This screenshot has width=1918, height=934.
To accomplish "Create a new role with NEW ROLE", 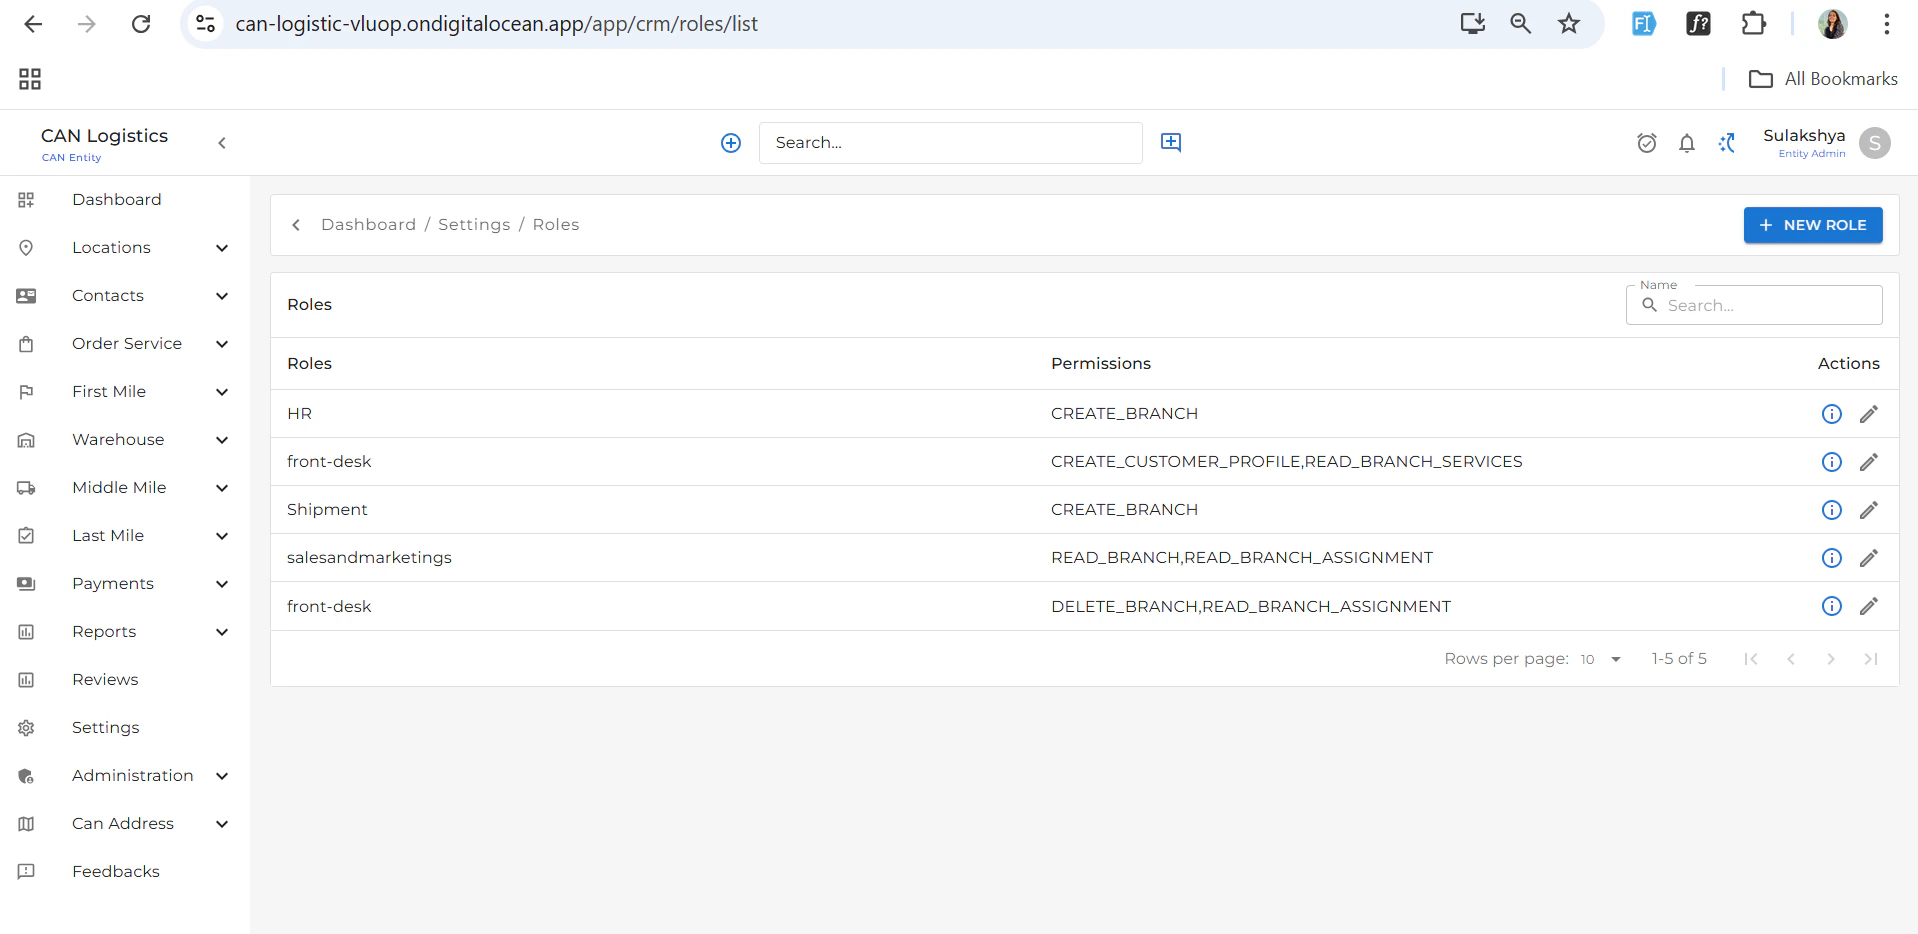I will pyautogui.click(x=1813, y=225).
